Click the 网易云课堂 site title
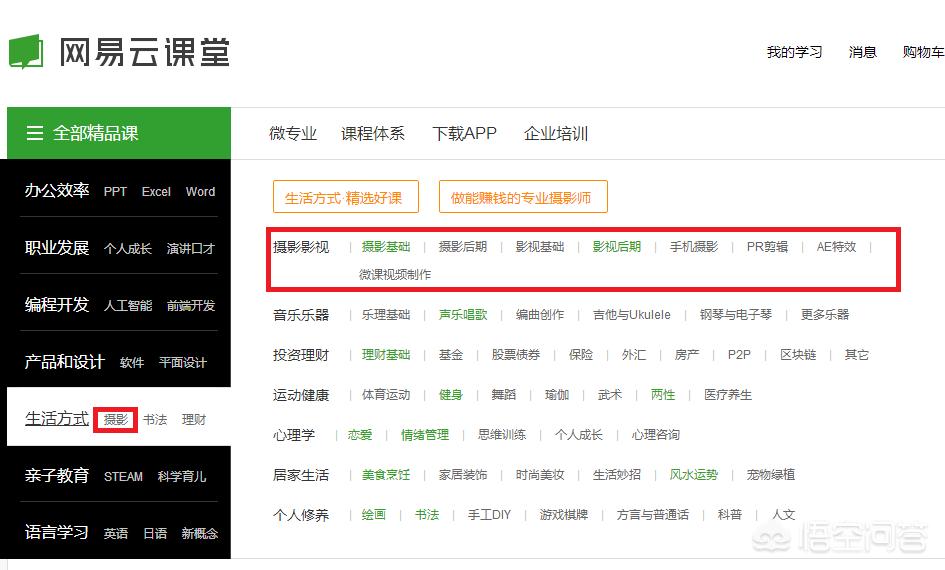Screen dimensions: 945x570 point(145,52)
